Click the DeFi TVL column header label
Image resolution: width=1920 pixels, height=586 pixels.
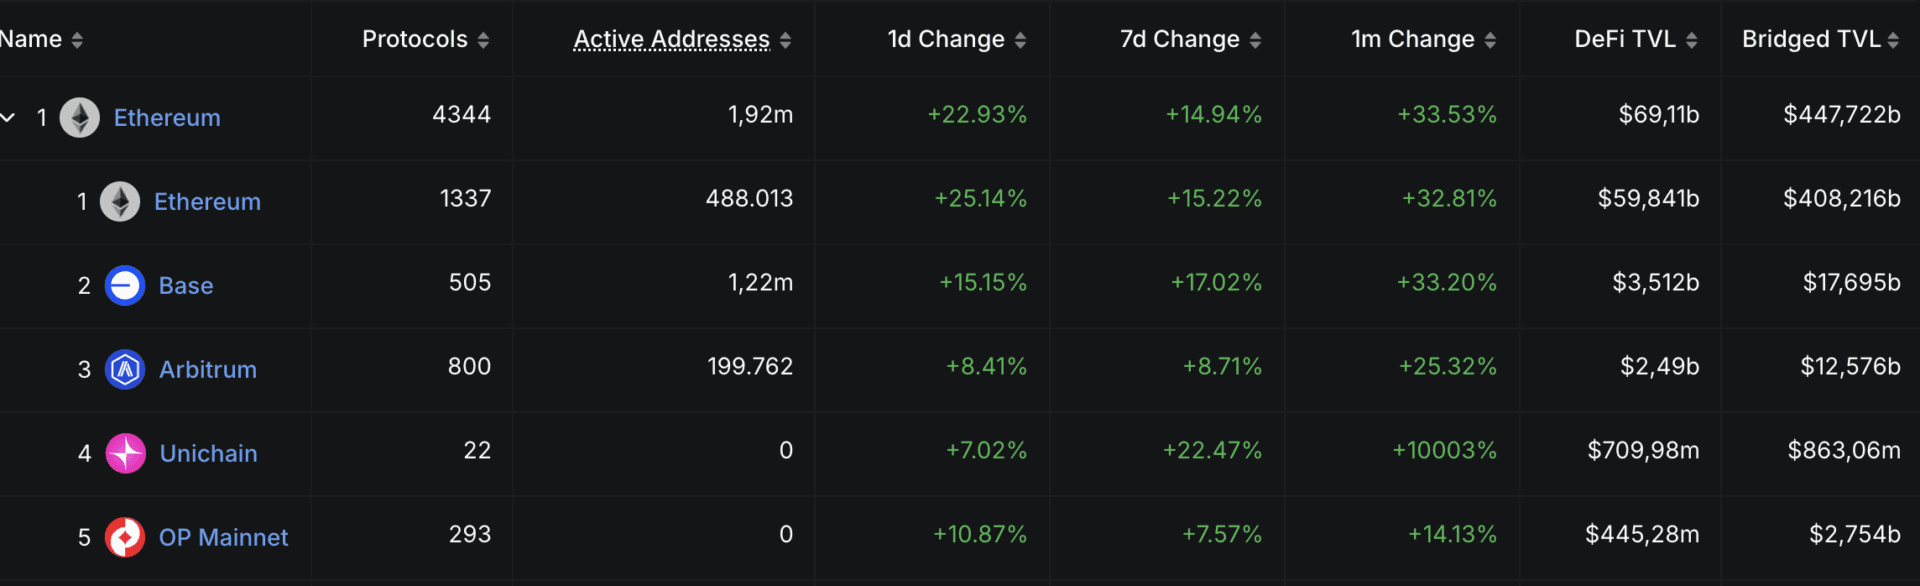click(1625, 39)
